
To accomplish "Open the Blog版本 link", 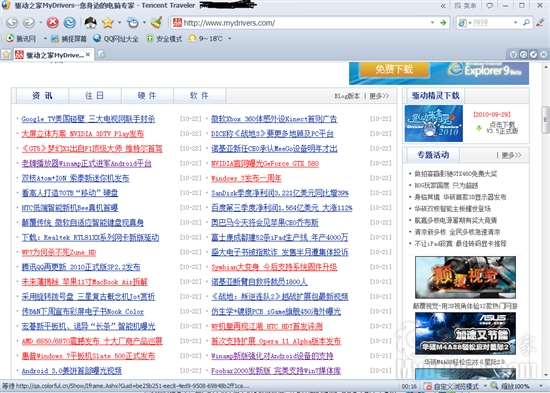I will [347, 96].
